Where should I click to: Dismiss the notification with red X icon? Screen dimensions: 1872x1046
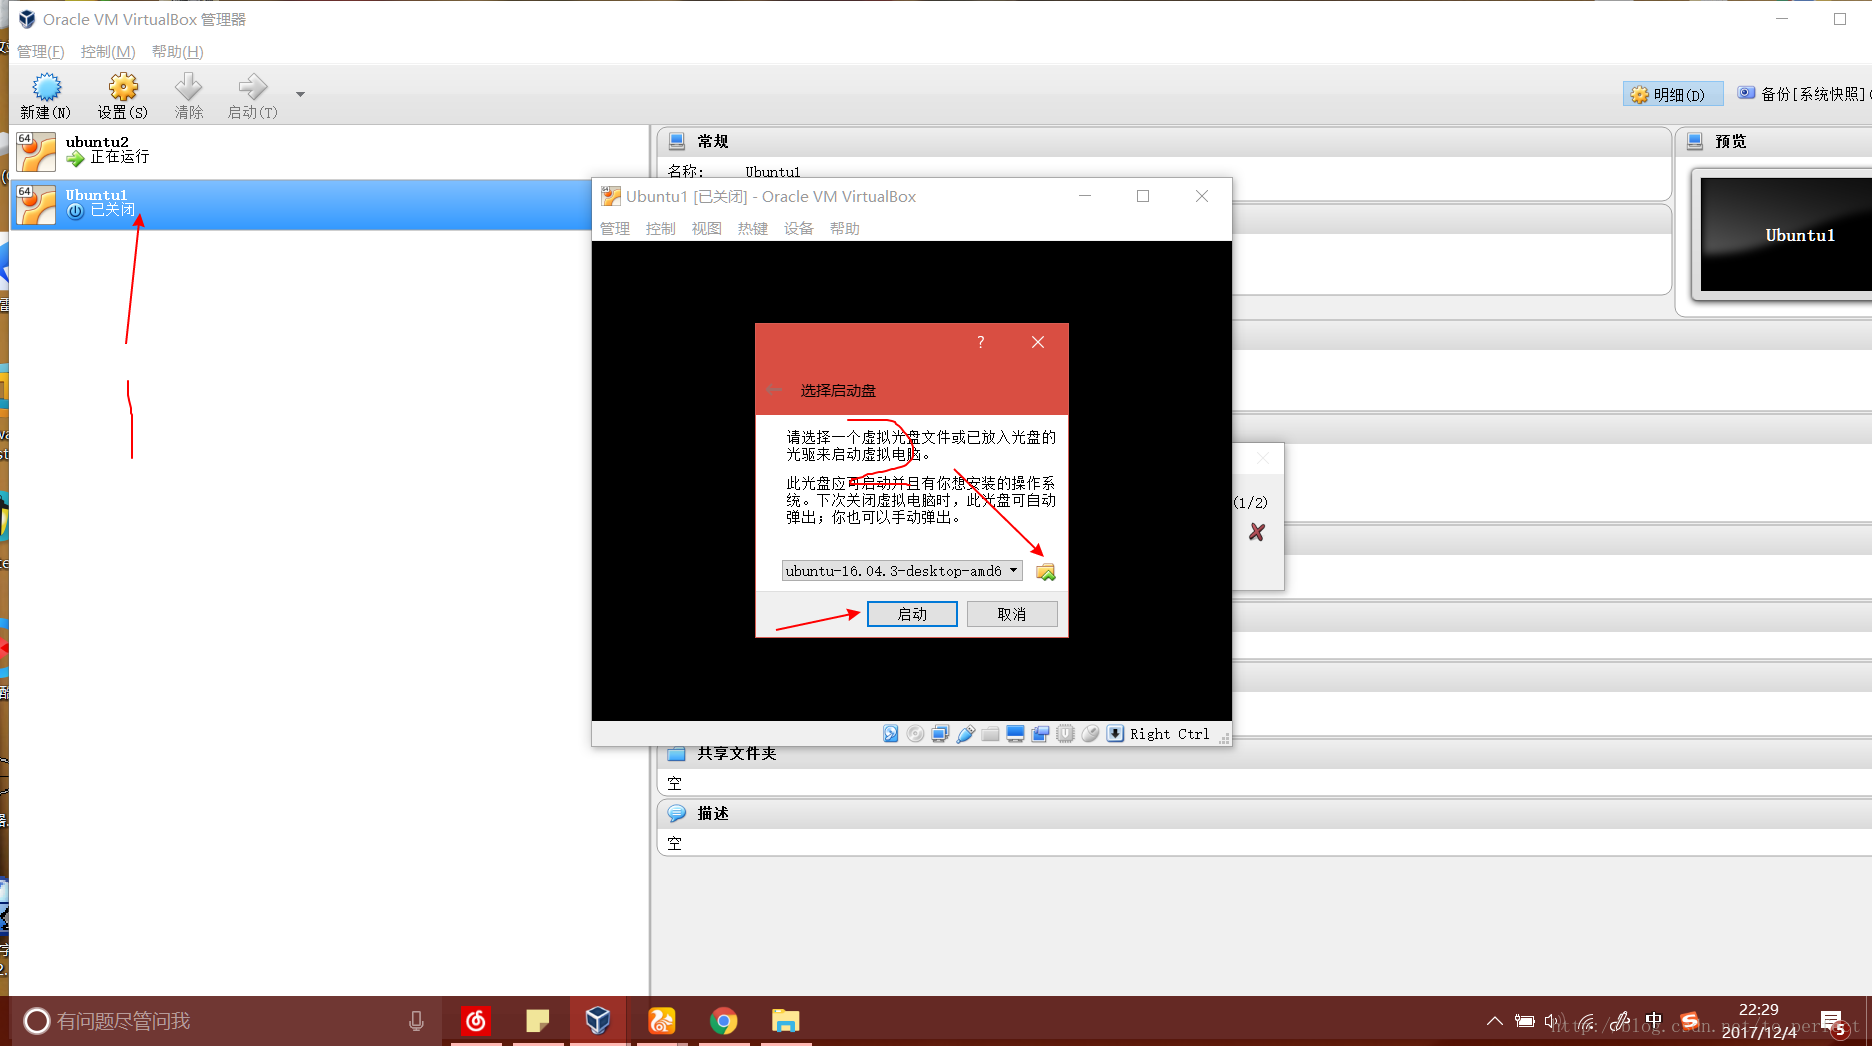coord(1257,532)
